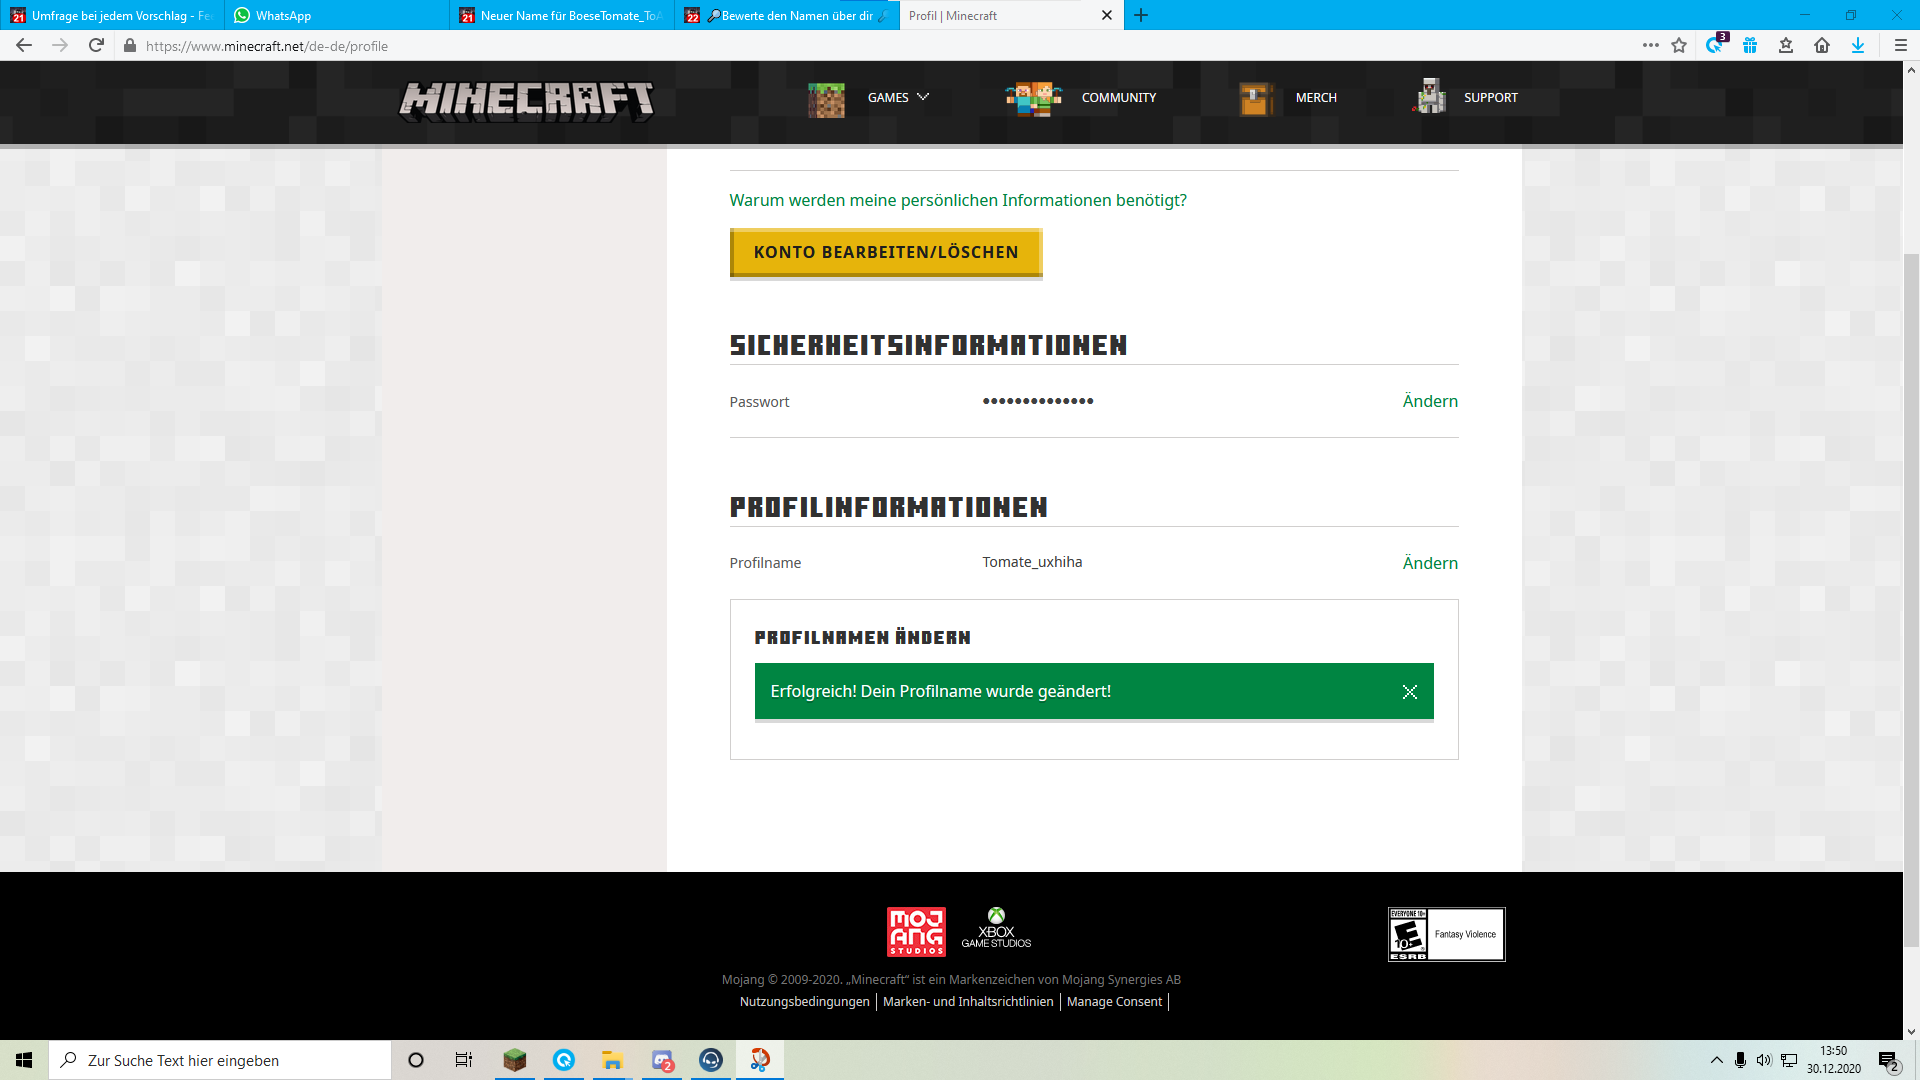
Task: Click the Erfolgreich success message text
Action: 940,691
